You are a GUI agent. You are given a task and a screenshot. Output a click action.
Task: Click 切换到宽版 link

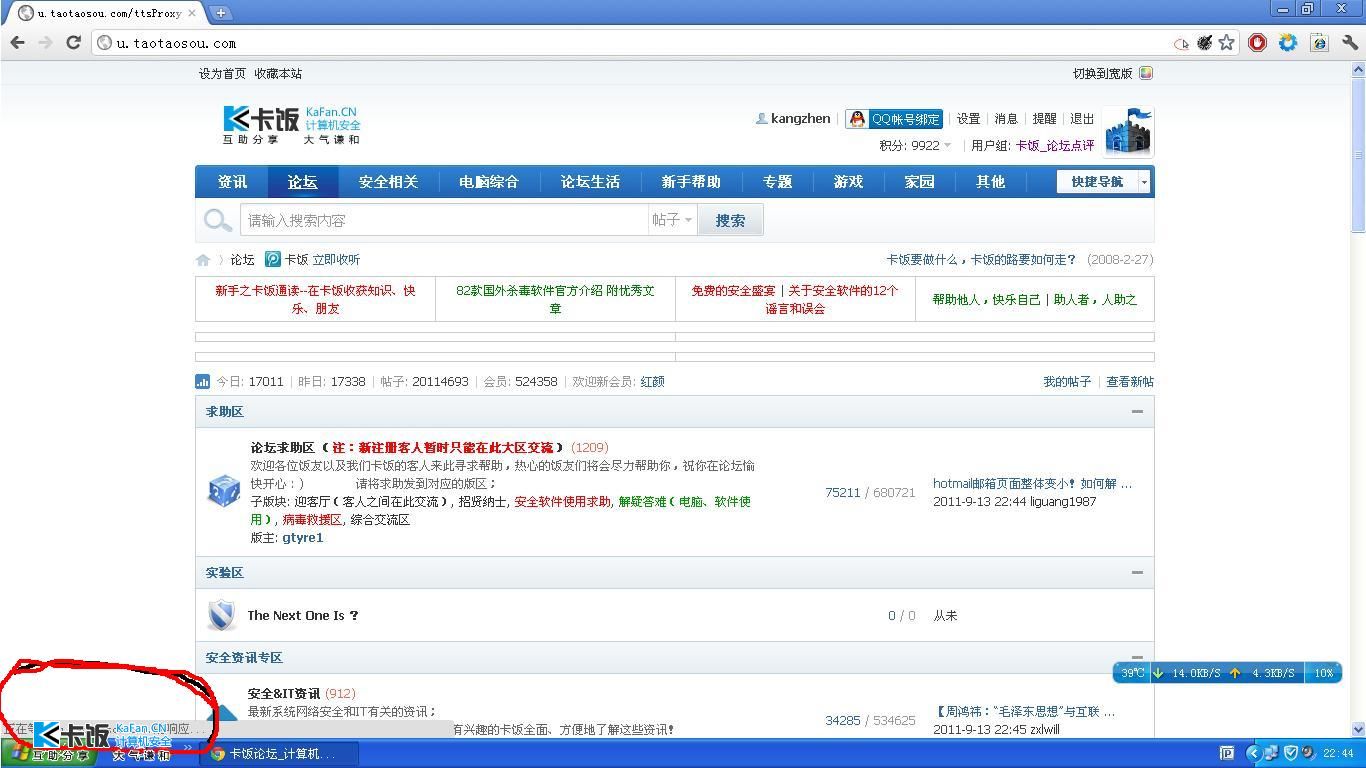click(x=1102, y=73)
